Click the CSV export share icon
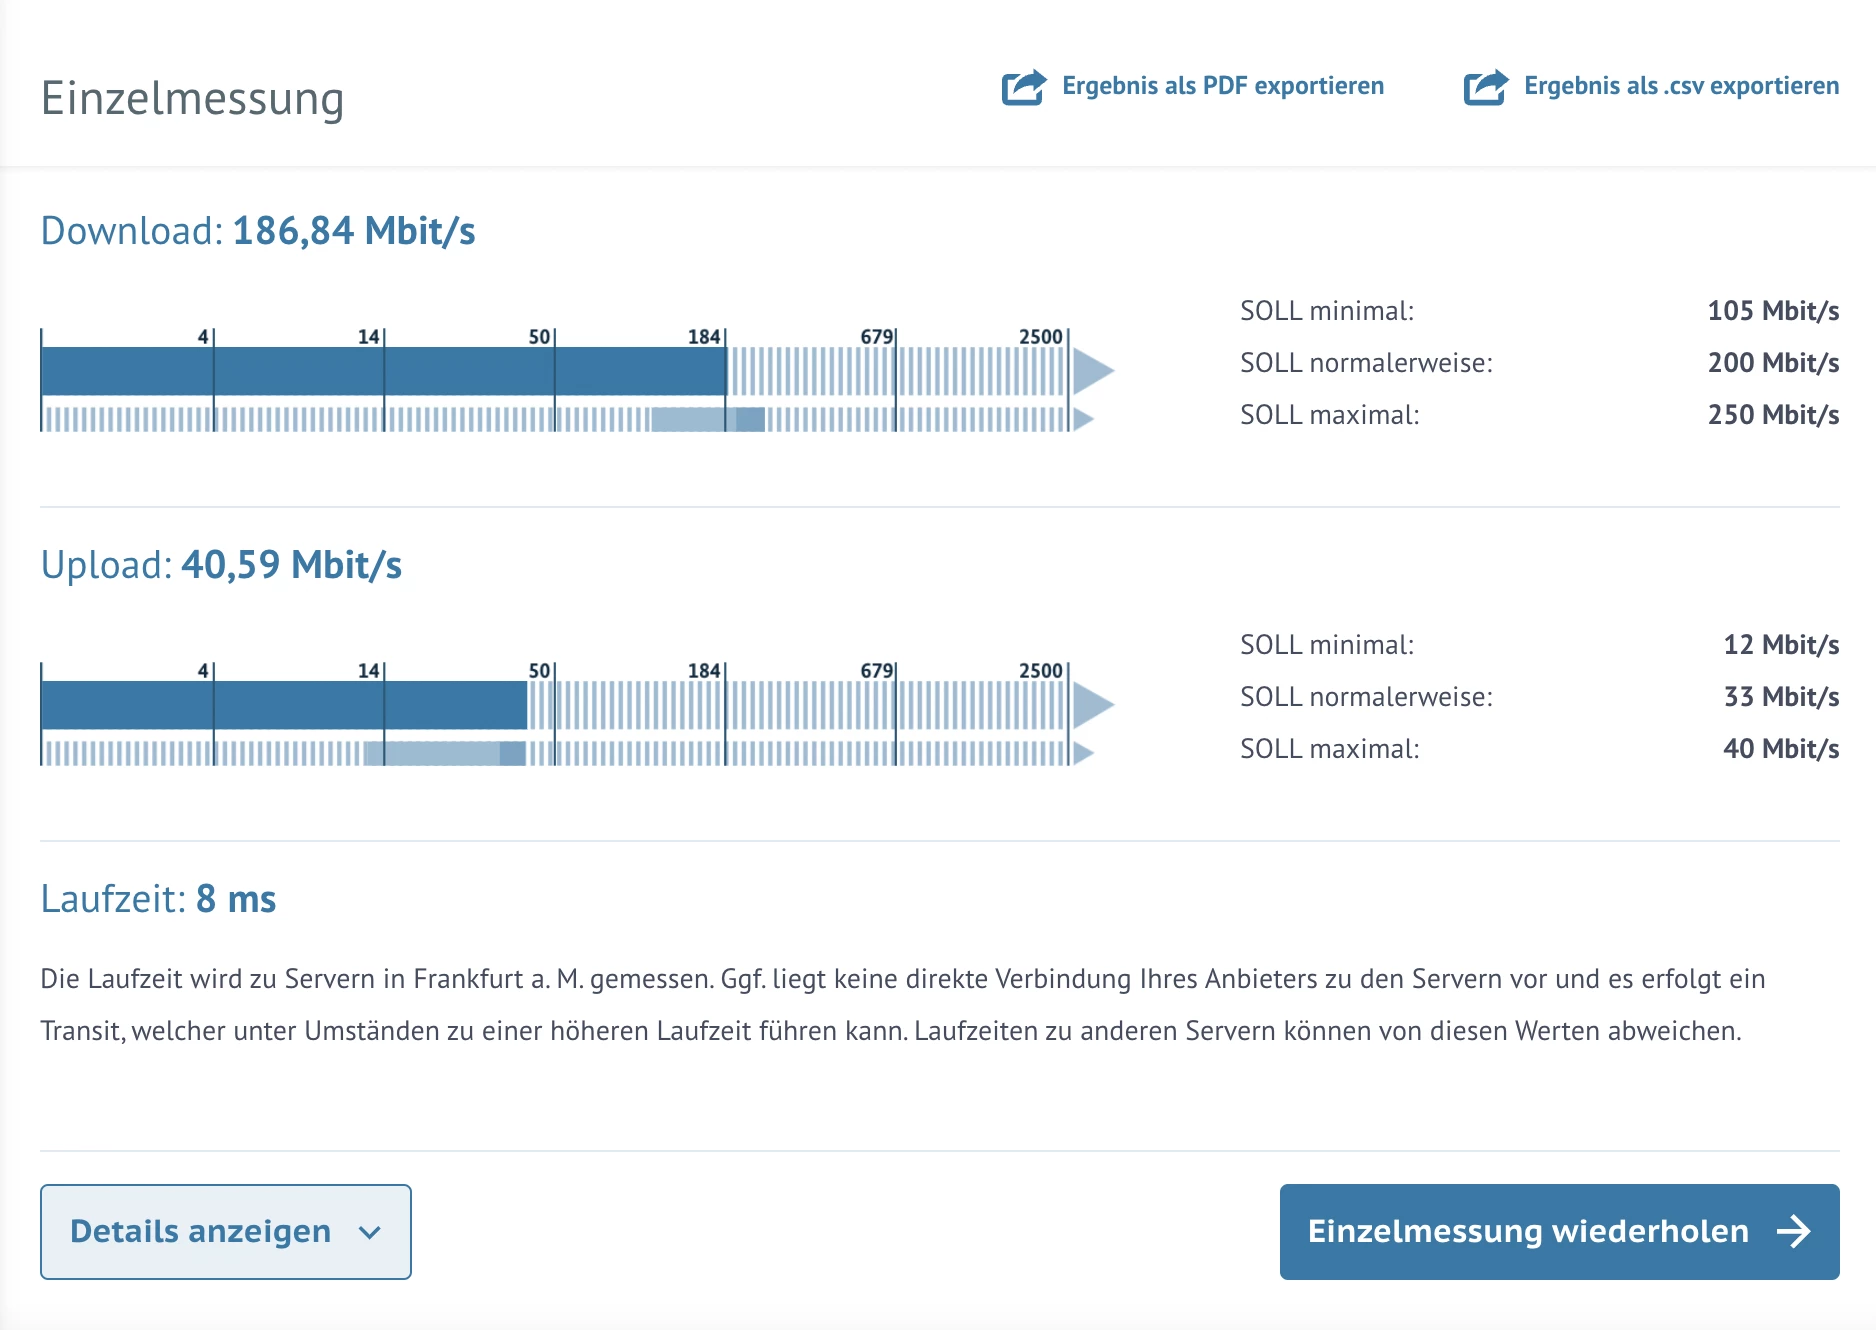This screenshot has width=1876, height=1330. coord(1485,87)
